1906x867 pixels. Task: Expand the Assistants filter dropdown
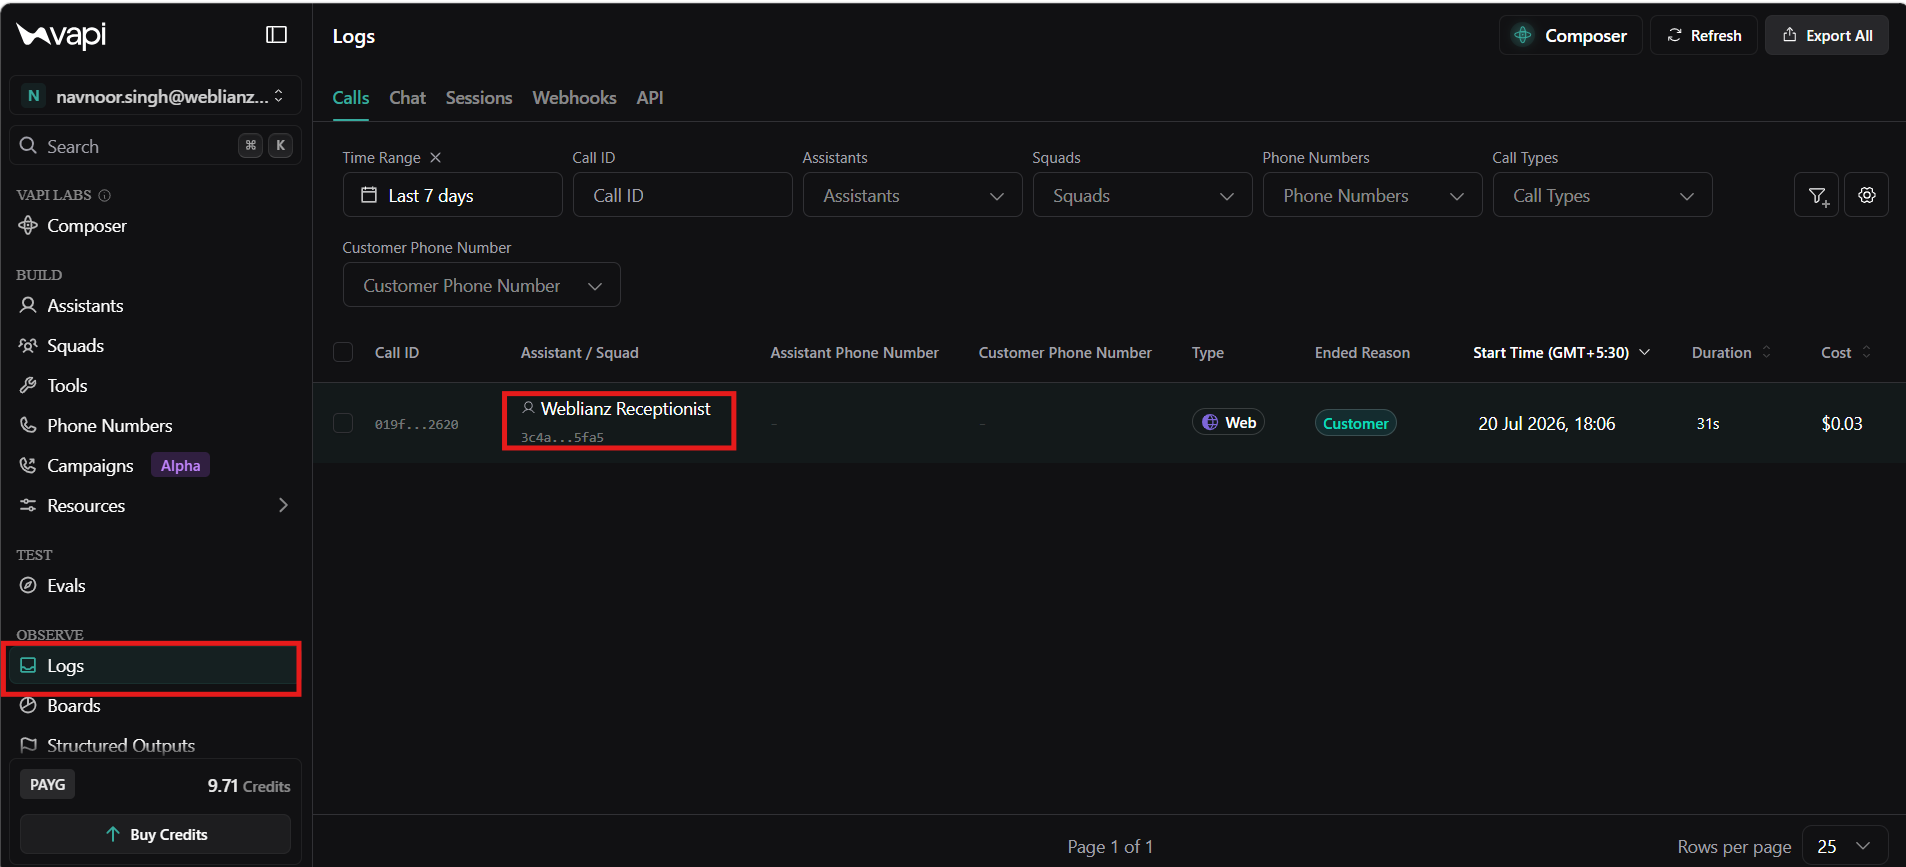(912, 195)
